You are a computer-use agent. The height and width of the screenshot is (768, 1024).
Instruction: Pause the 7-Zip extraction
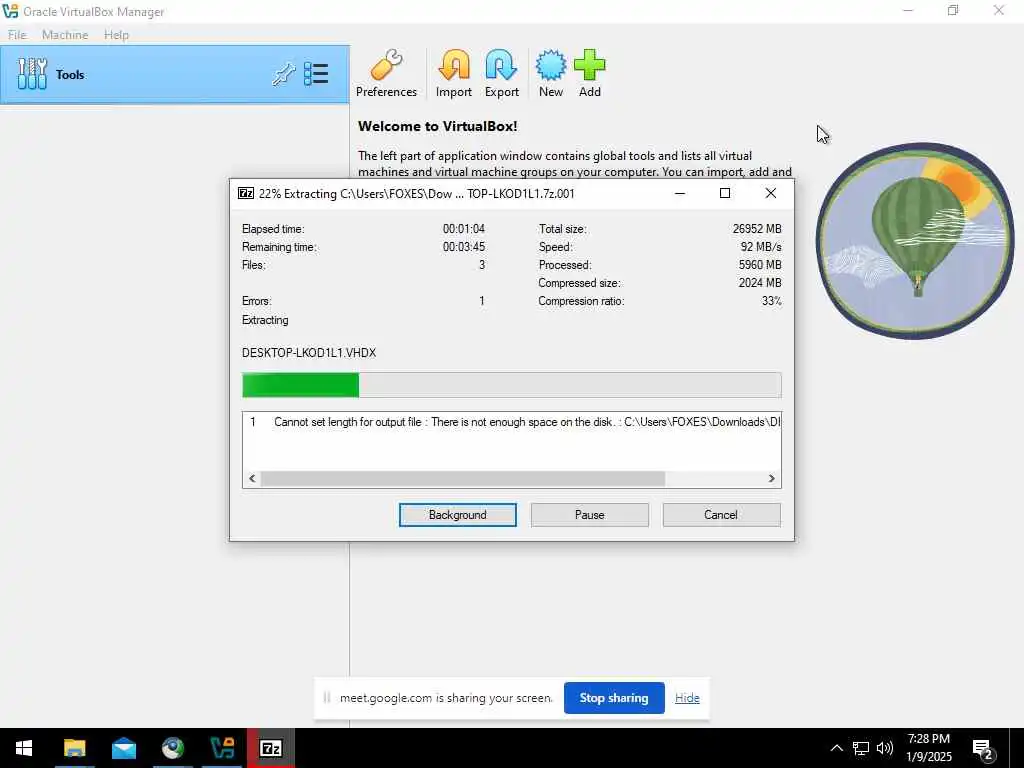coord(589,515)
